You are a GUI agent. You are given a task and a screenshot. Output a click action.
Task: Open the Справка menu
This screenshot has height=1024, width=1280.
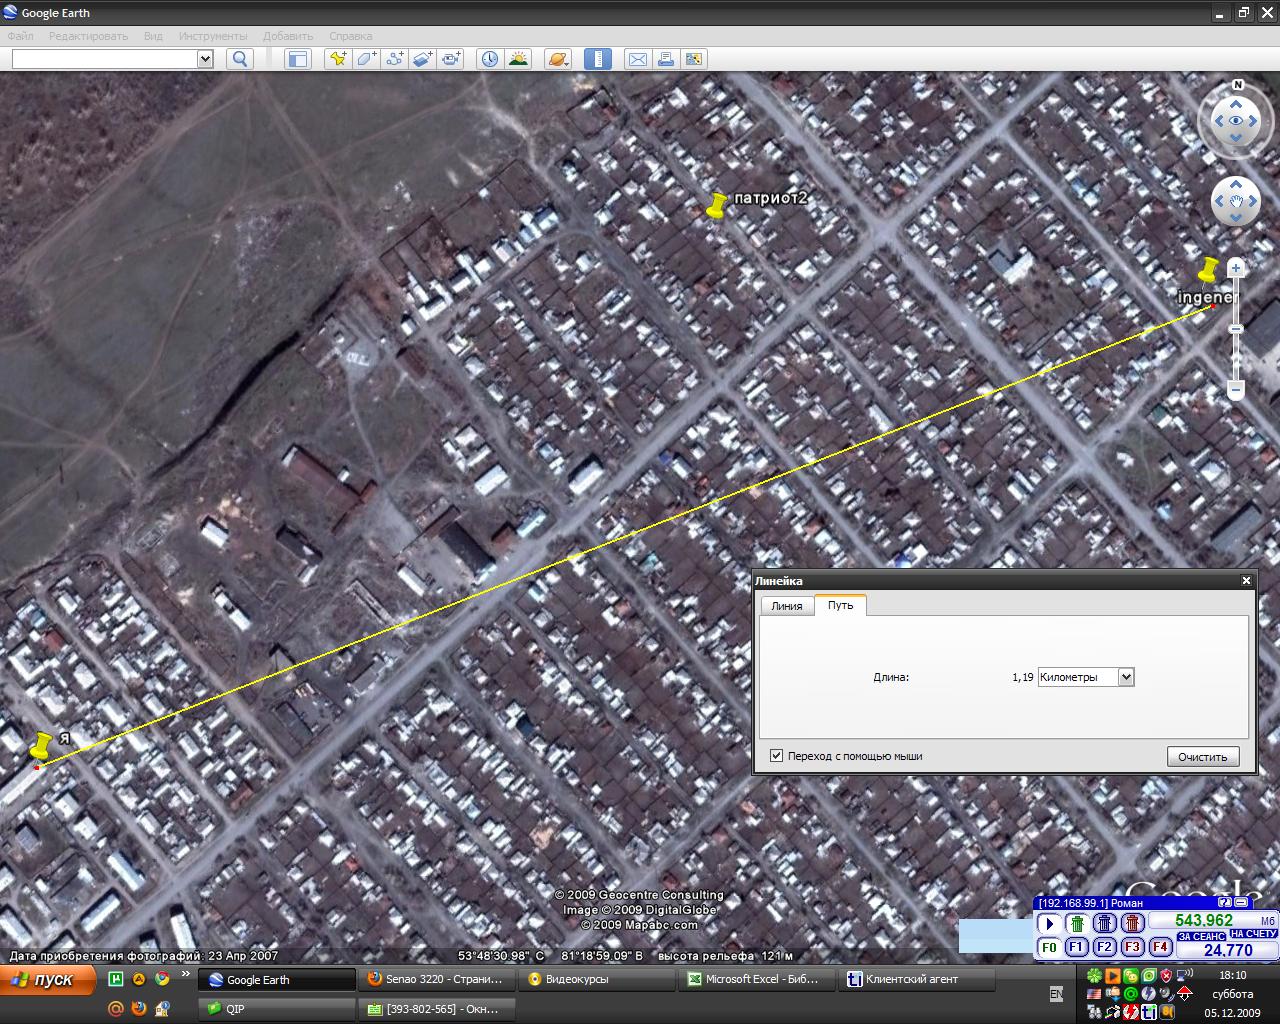point(350,36)
